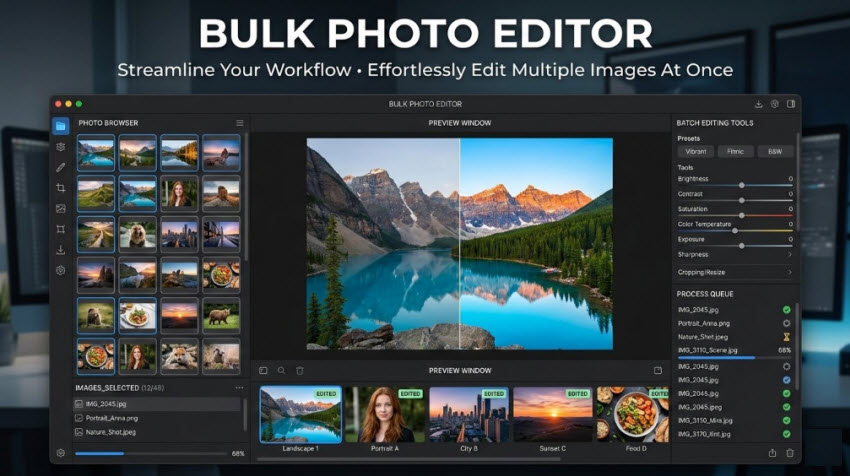Click the globe icon in the title bar
This screenshot has width=850, height=476.
(x=775, y=104)
